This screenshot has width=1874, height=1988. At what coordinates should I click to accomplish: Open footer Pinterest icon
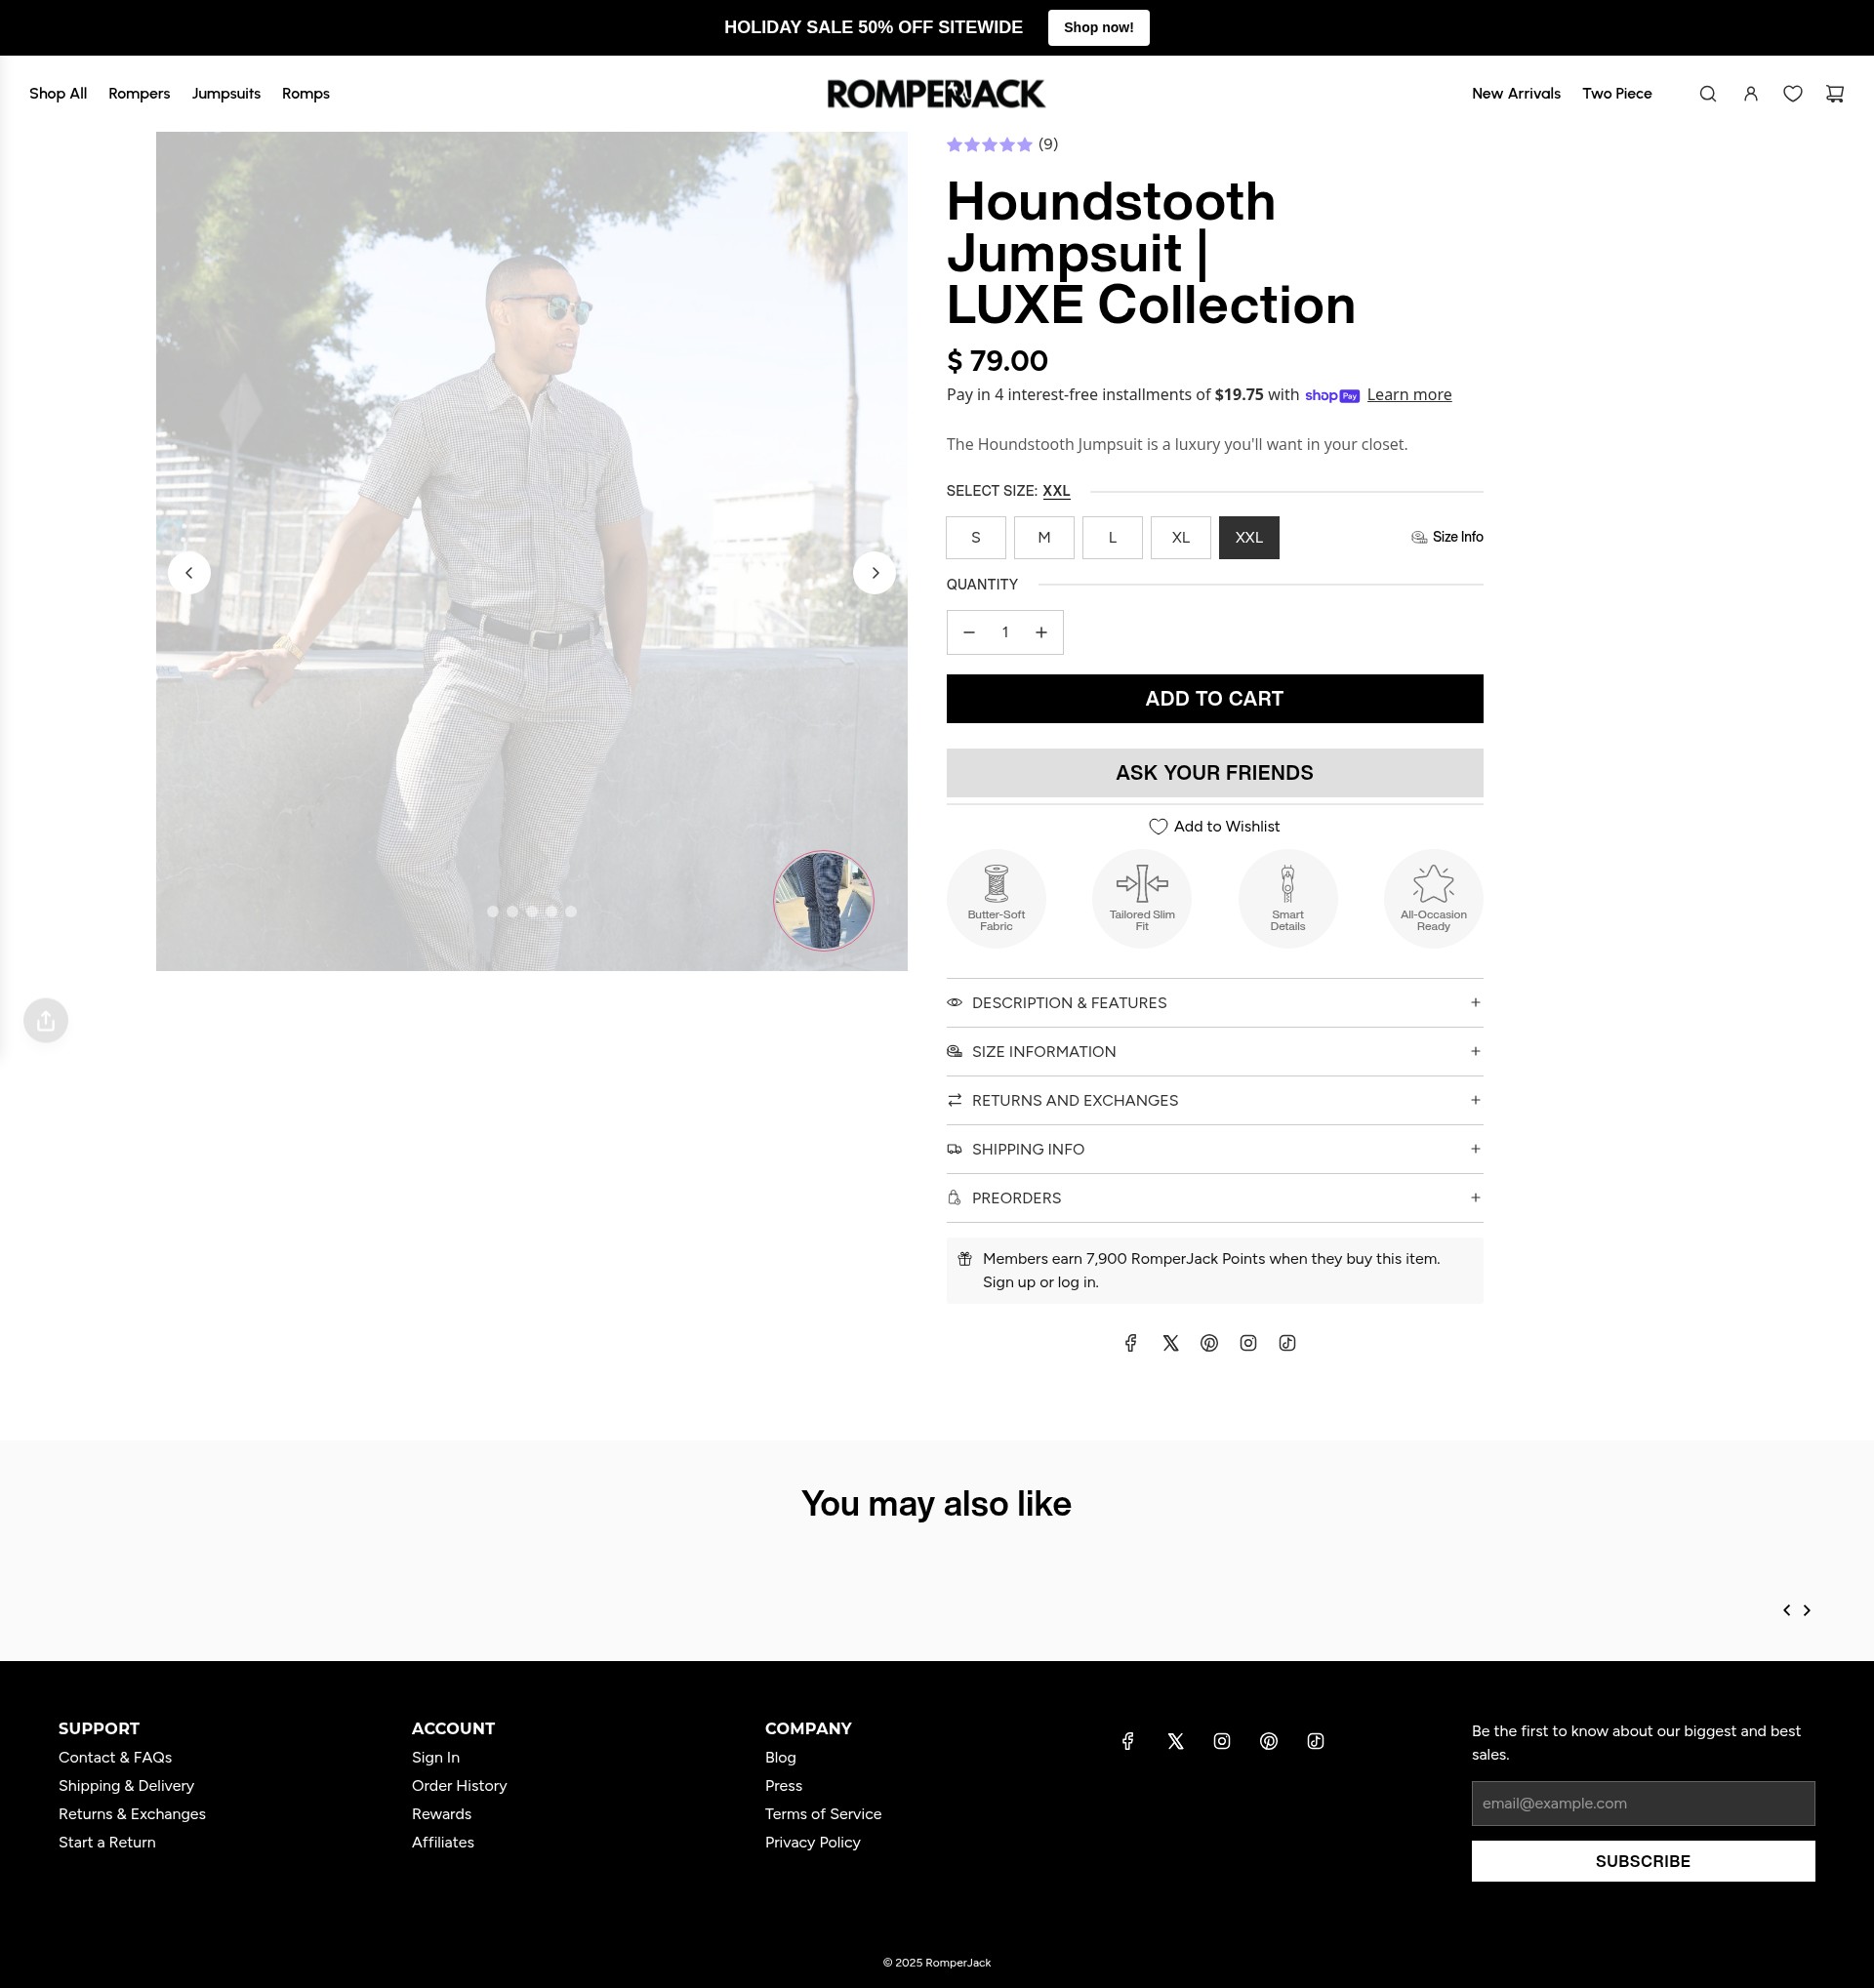[x=1269, y=1741]
